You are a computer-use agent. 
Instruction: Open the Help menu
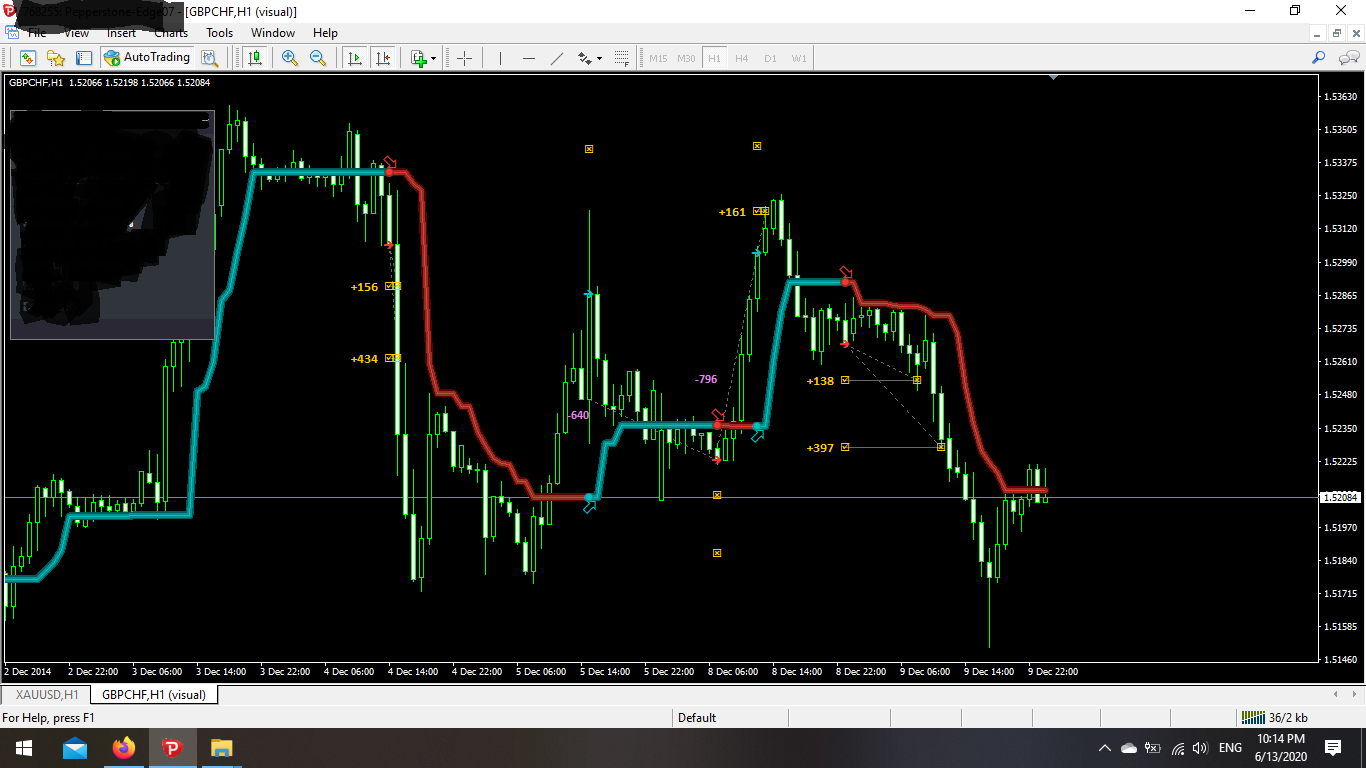(325, 33)
